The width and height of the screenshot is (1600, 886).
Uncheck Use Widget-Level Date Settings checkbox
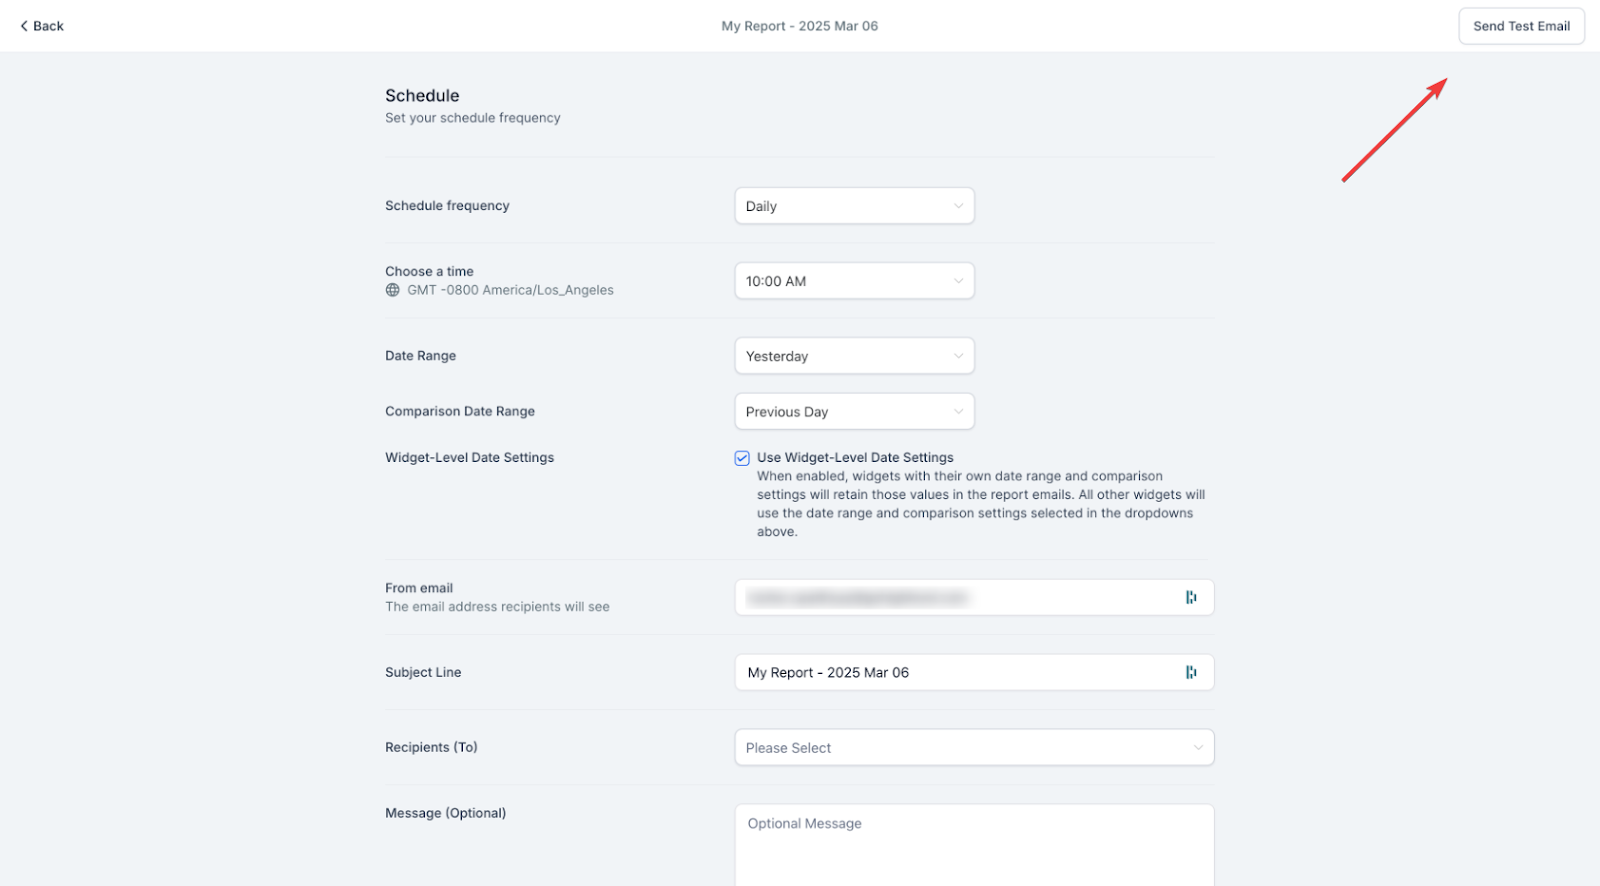742,458
